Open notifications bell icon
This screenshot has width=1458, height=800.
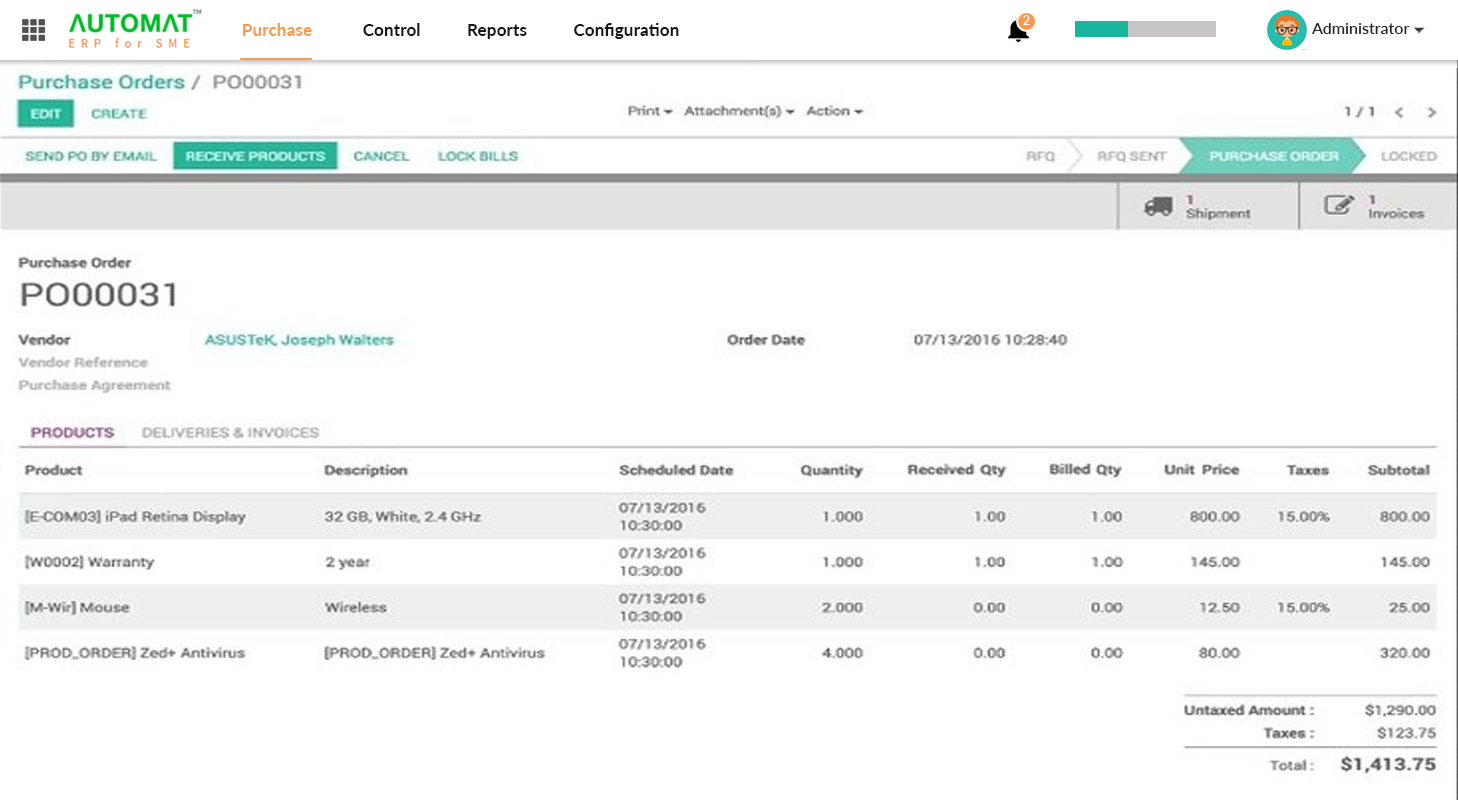(x=1018, y=30)
